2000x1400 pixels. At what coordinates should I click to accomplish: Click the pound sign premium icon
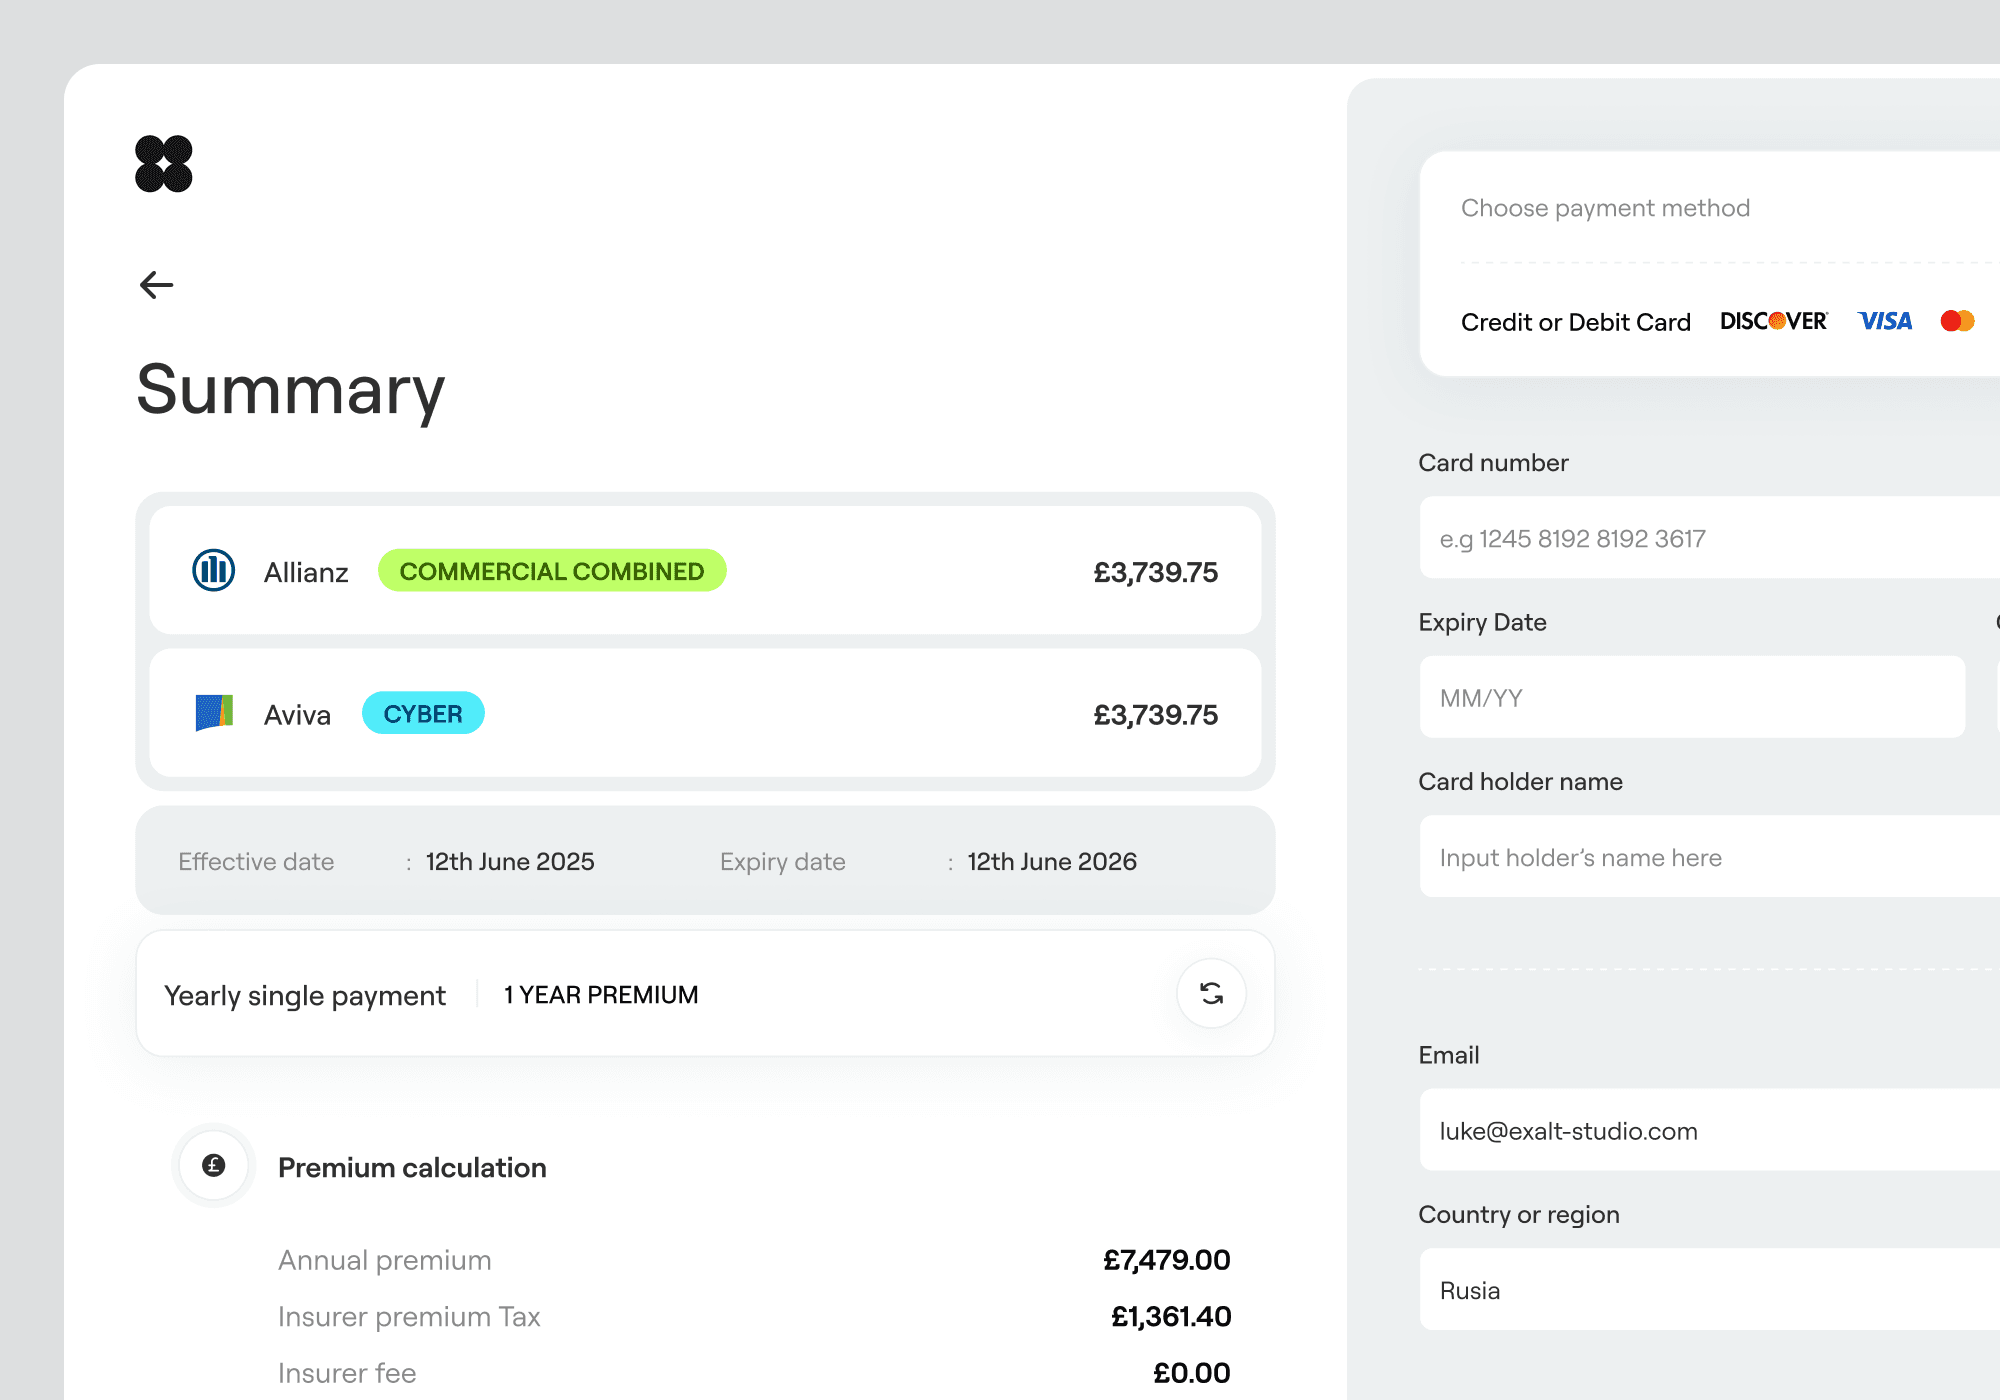point(214,1165)
